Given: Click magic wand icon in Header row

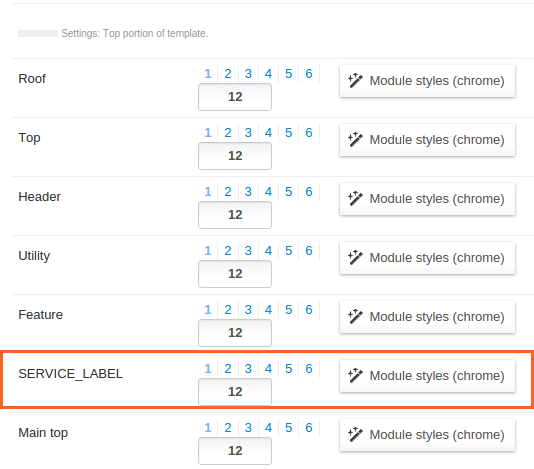Looking at the screenshot, I should [x=355, y=199].
